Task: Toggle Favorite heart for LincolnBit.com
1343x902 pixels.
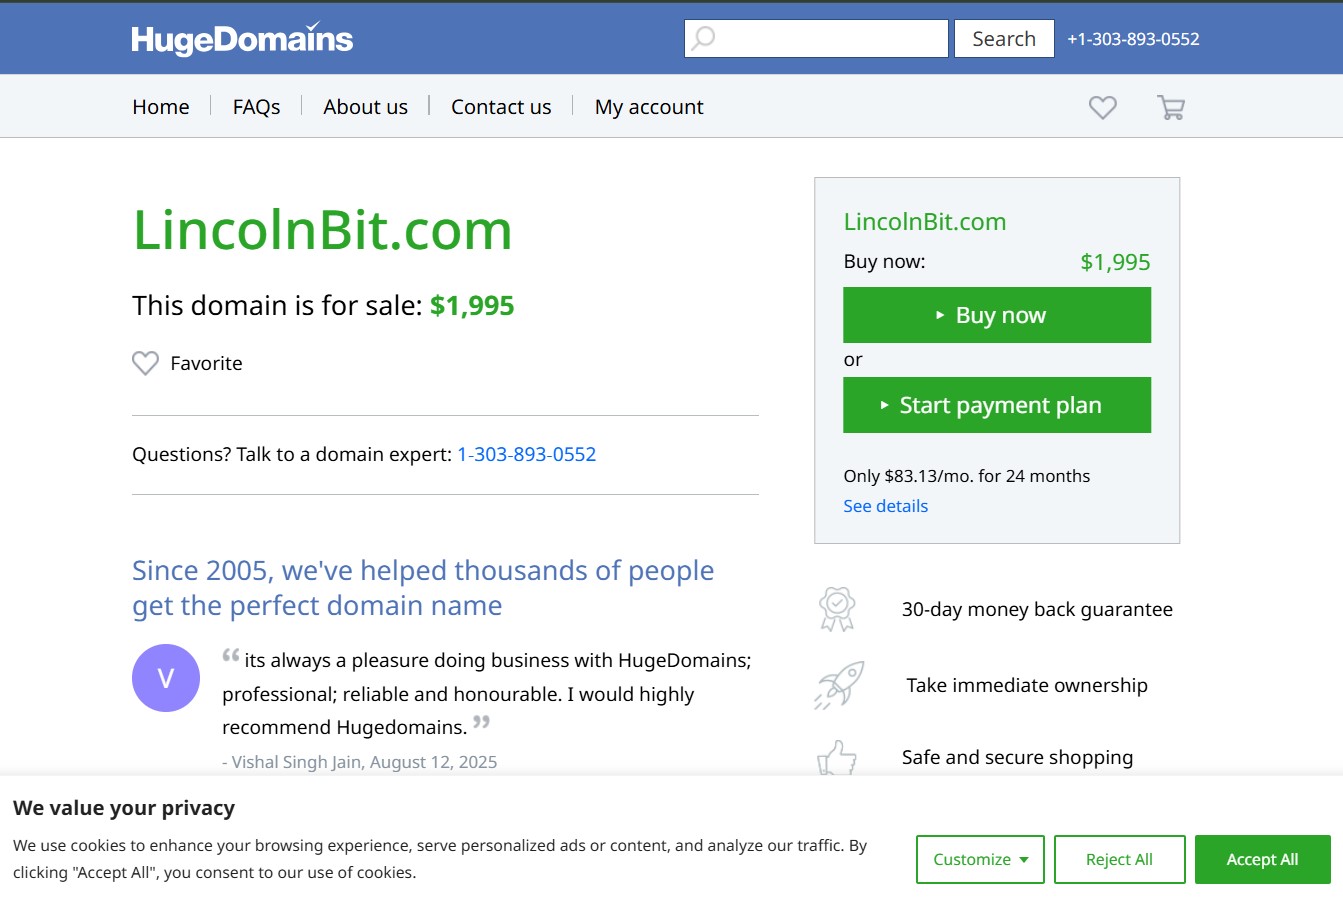Action: (x=146, y=363)
